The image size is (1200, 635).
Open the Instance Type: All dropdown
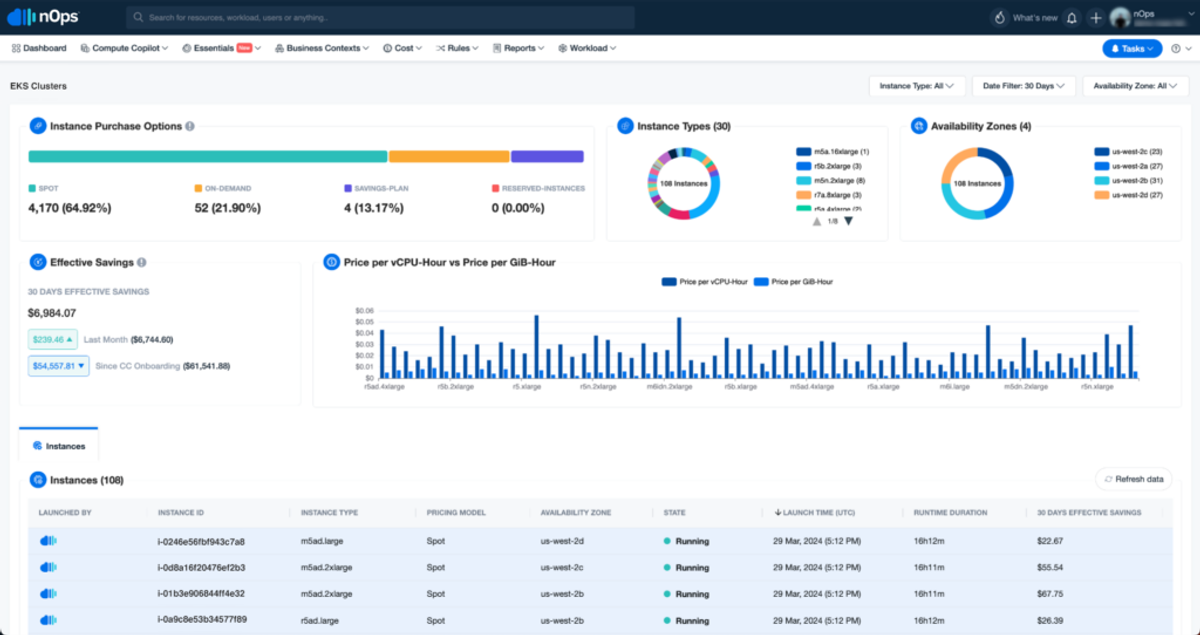click(x=917, y=86)
